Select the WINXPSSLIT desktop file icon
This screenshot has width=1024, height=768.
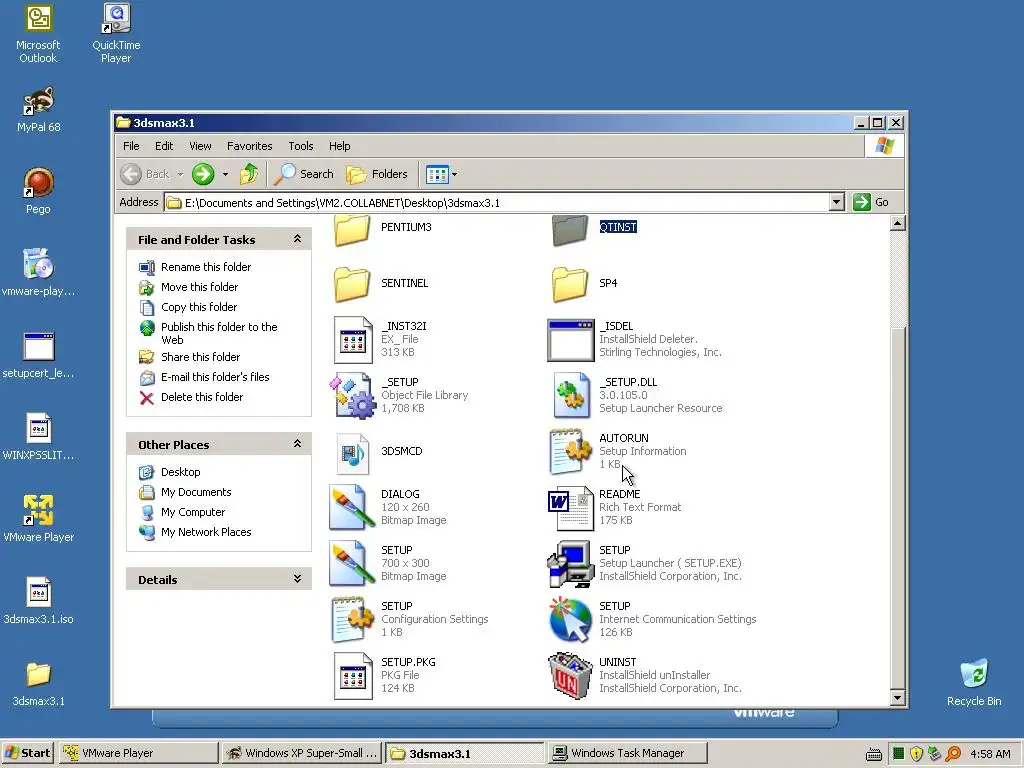pyautogui.click(x=39, y=437)
